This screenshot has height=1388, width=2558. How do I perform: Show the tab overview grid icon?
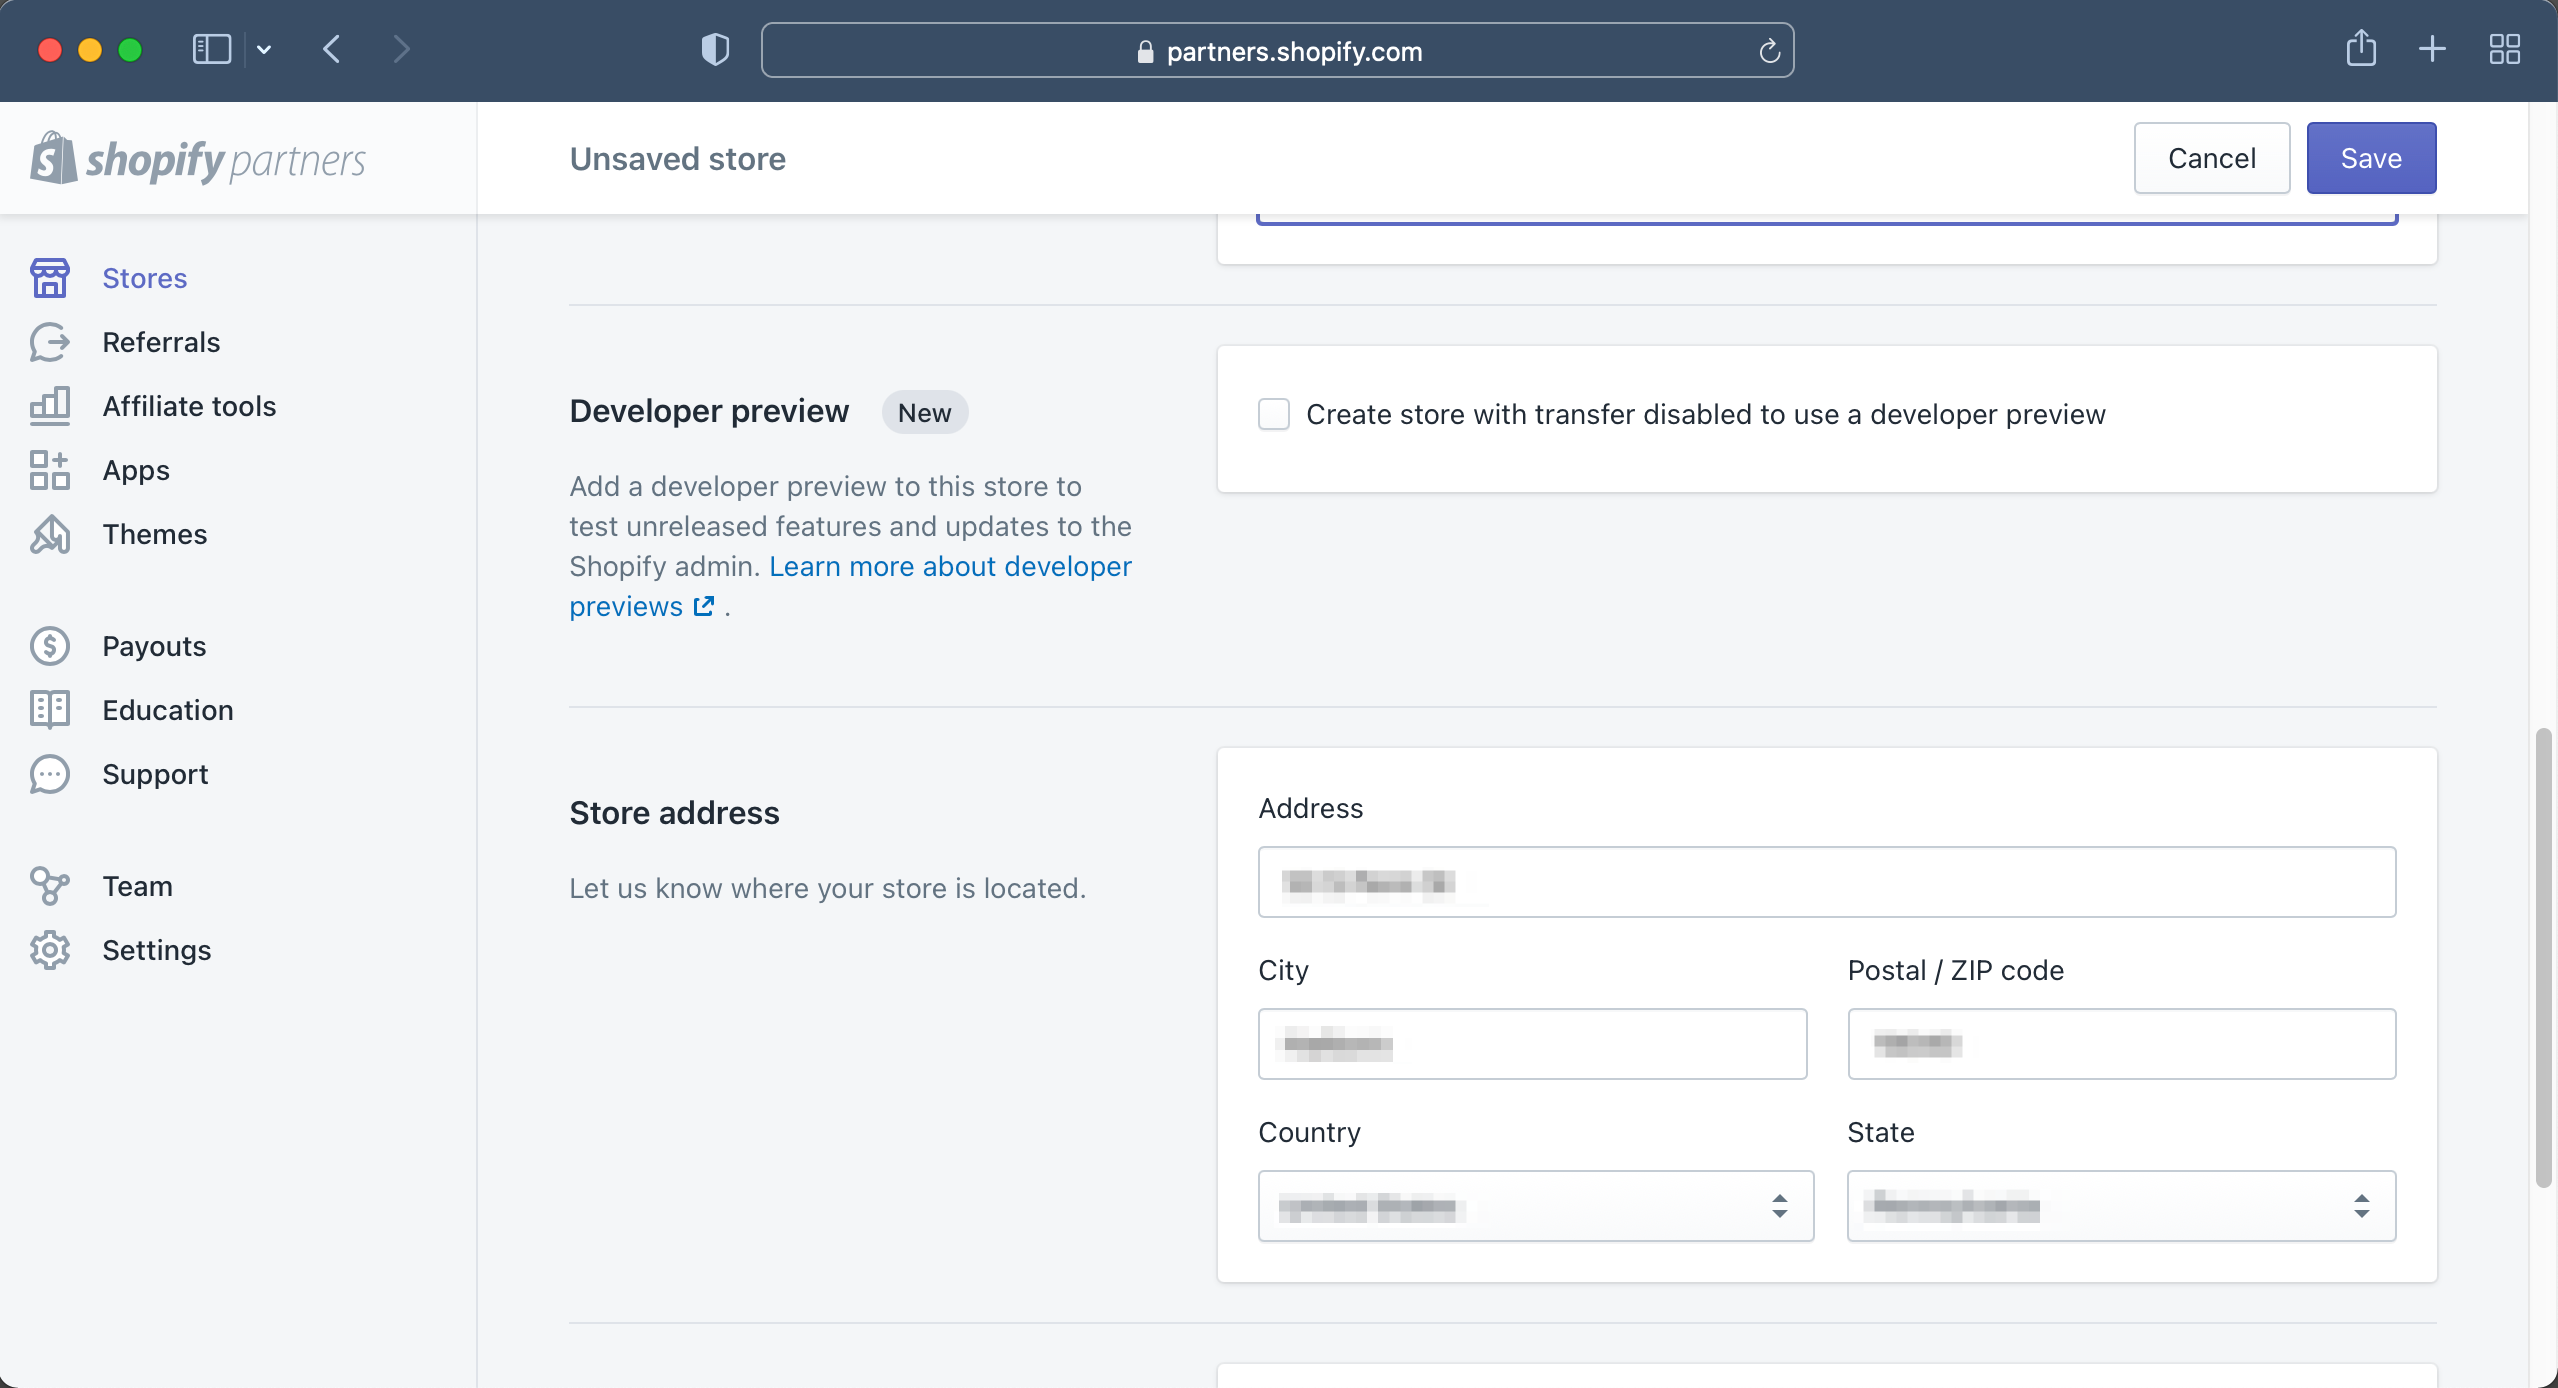[2505, 49]
